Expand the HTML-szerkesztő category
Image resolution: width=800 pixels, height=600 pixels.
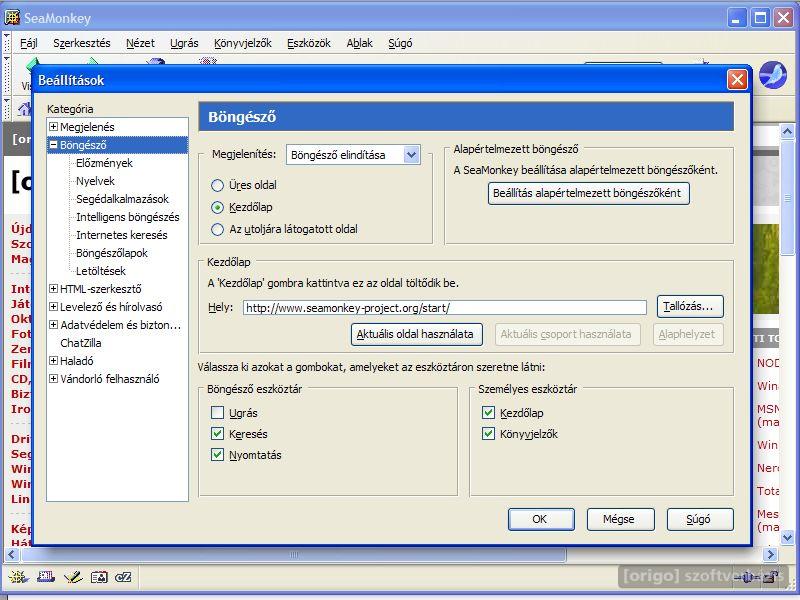tap(53, 289)
